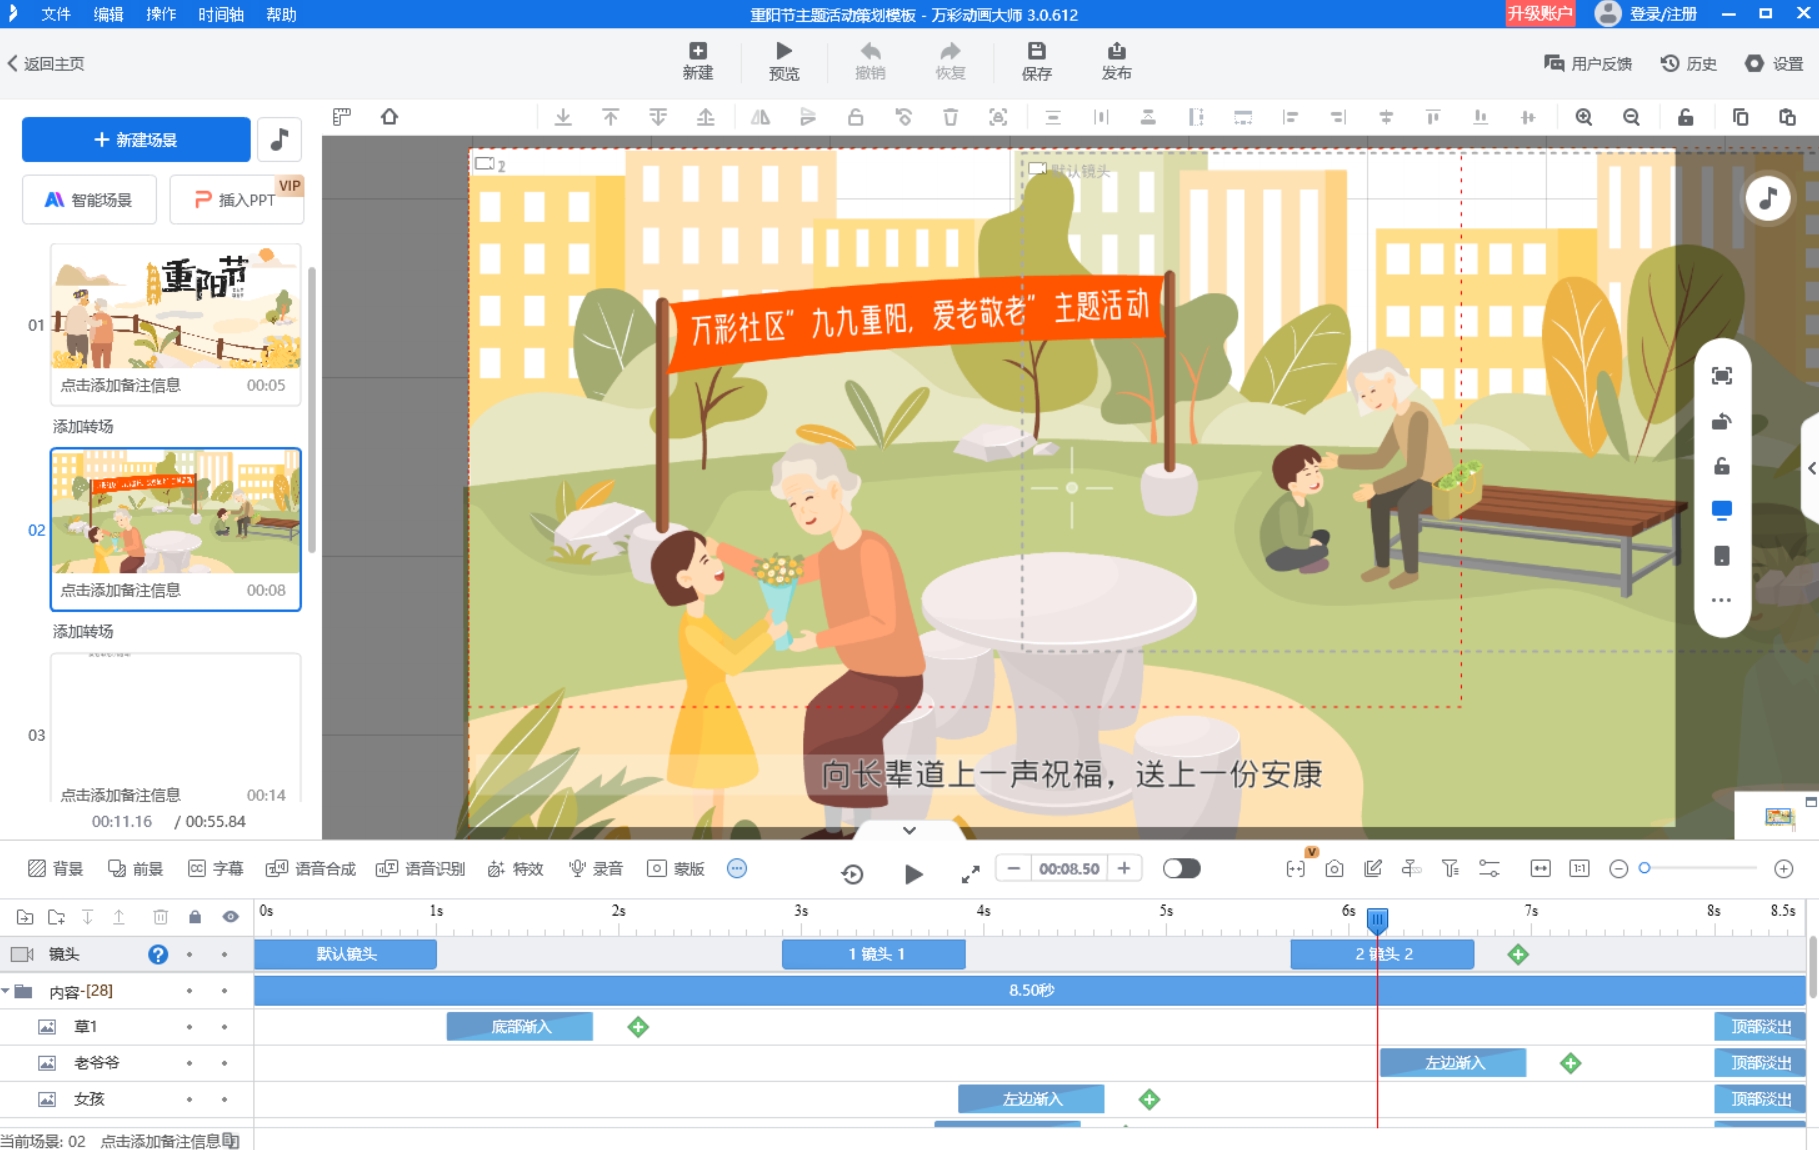Toggle the ruler icon in canvas toolbar

pyautogui.click(x=342, y=117)
